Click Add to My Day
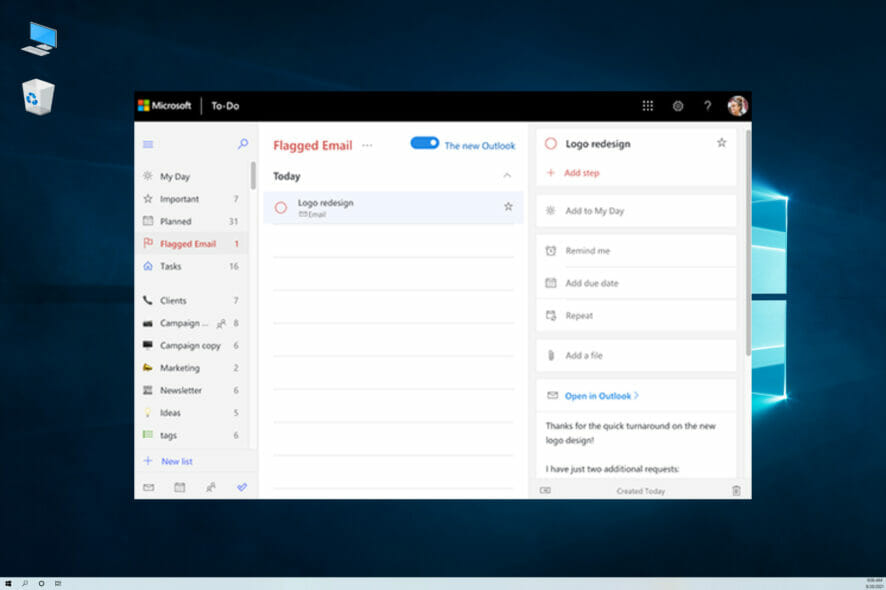Screen dimensions: 886x590 636,211
